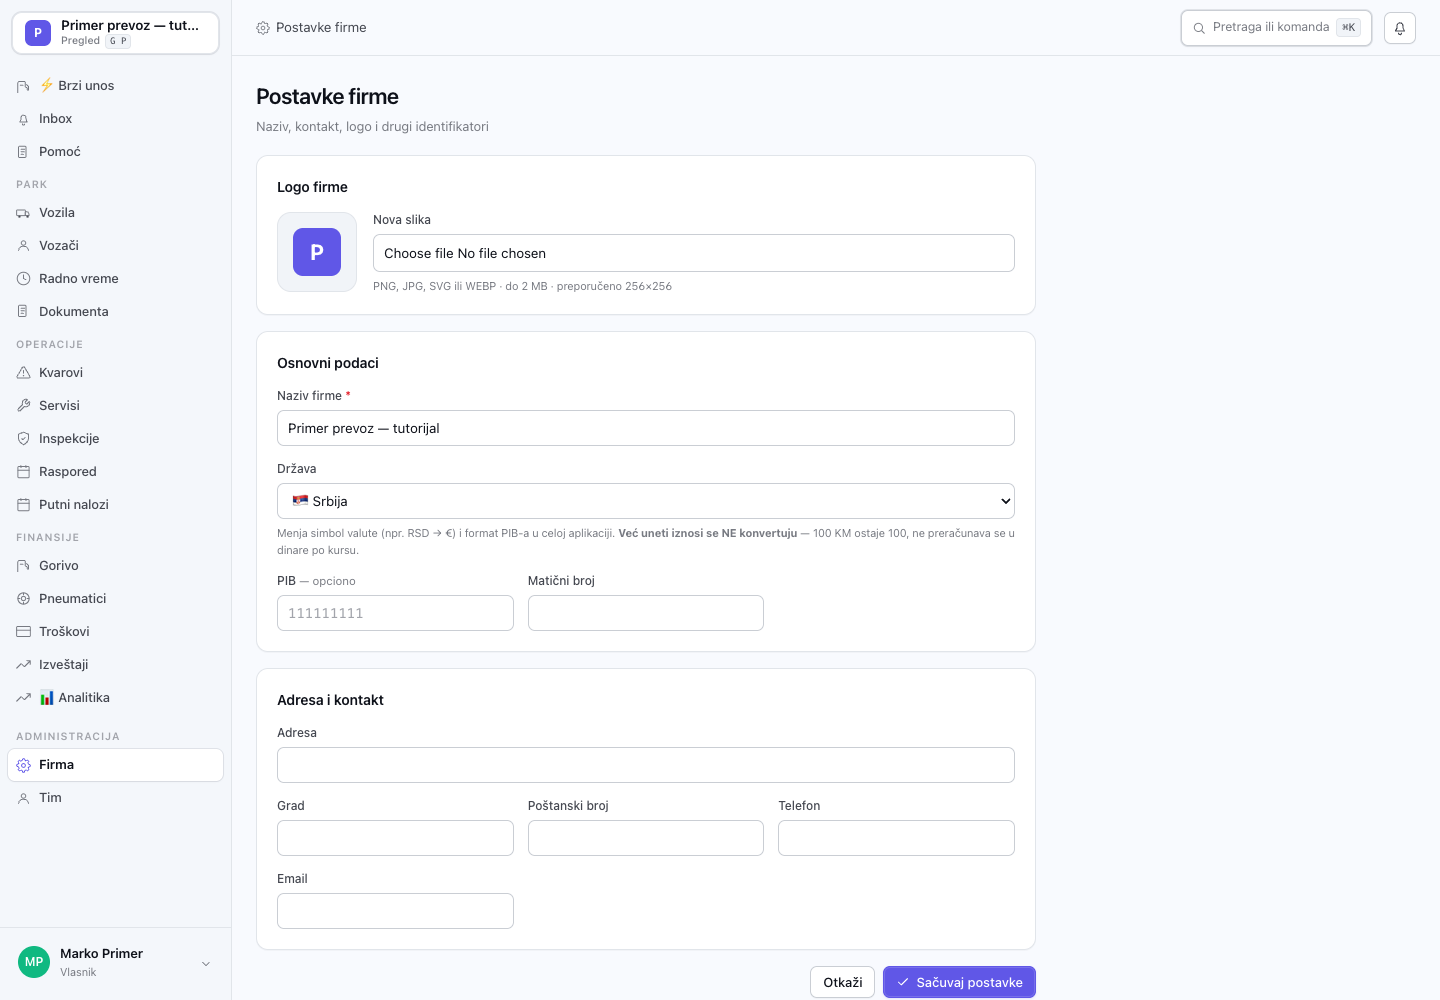The width and height of the screenshot is (1440, 1000).
Task: Open Analitika section
Action: pyautogui.click(x=116, y=698)
